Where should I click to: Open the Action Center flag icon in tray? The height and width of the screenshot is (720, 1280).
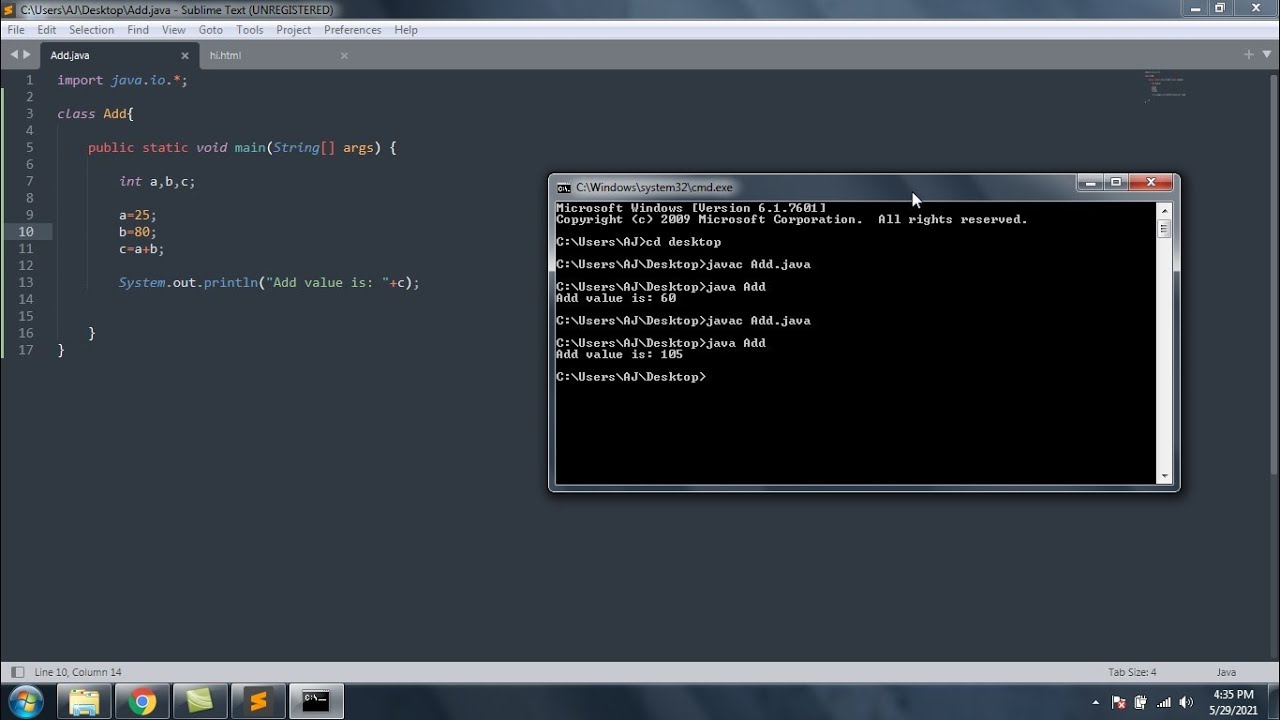coord(1118,701)
